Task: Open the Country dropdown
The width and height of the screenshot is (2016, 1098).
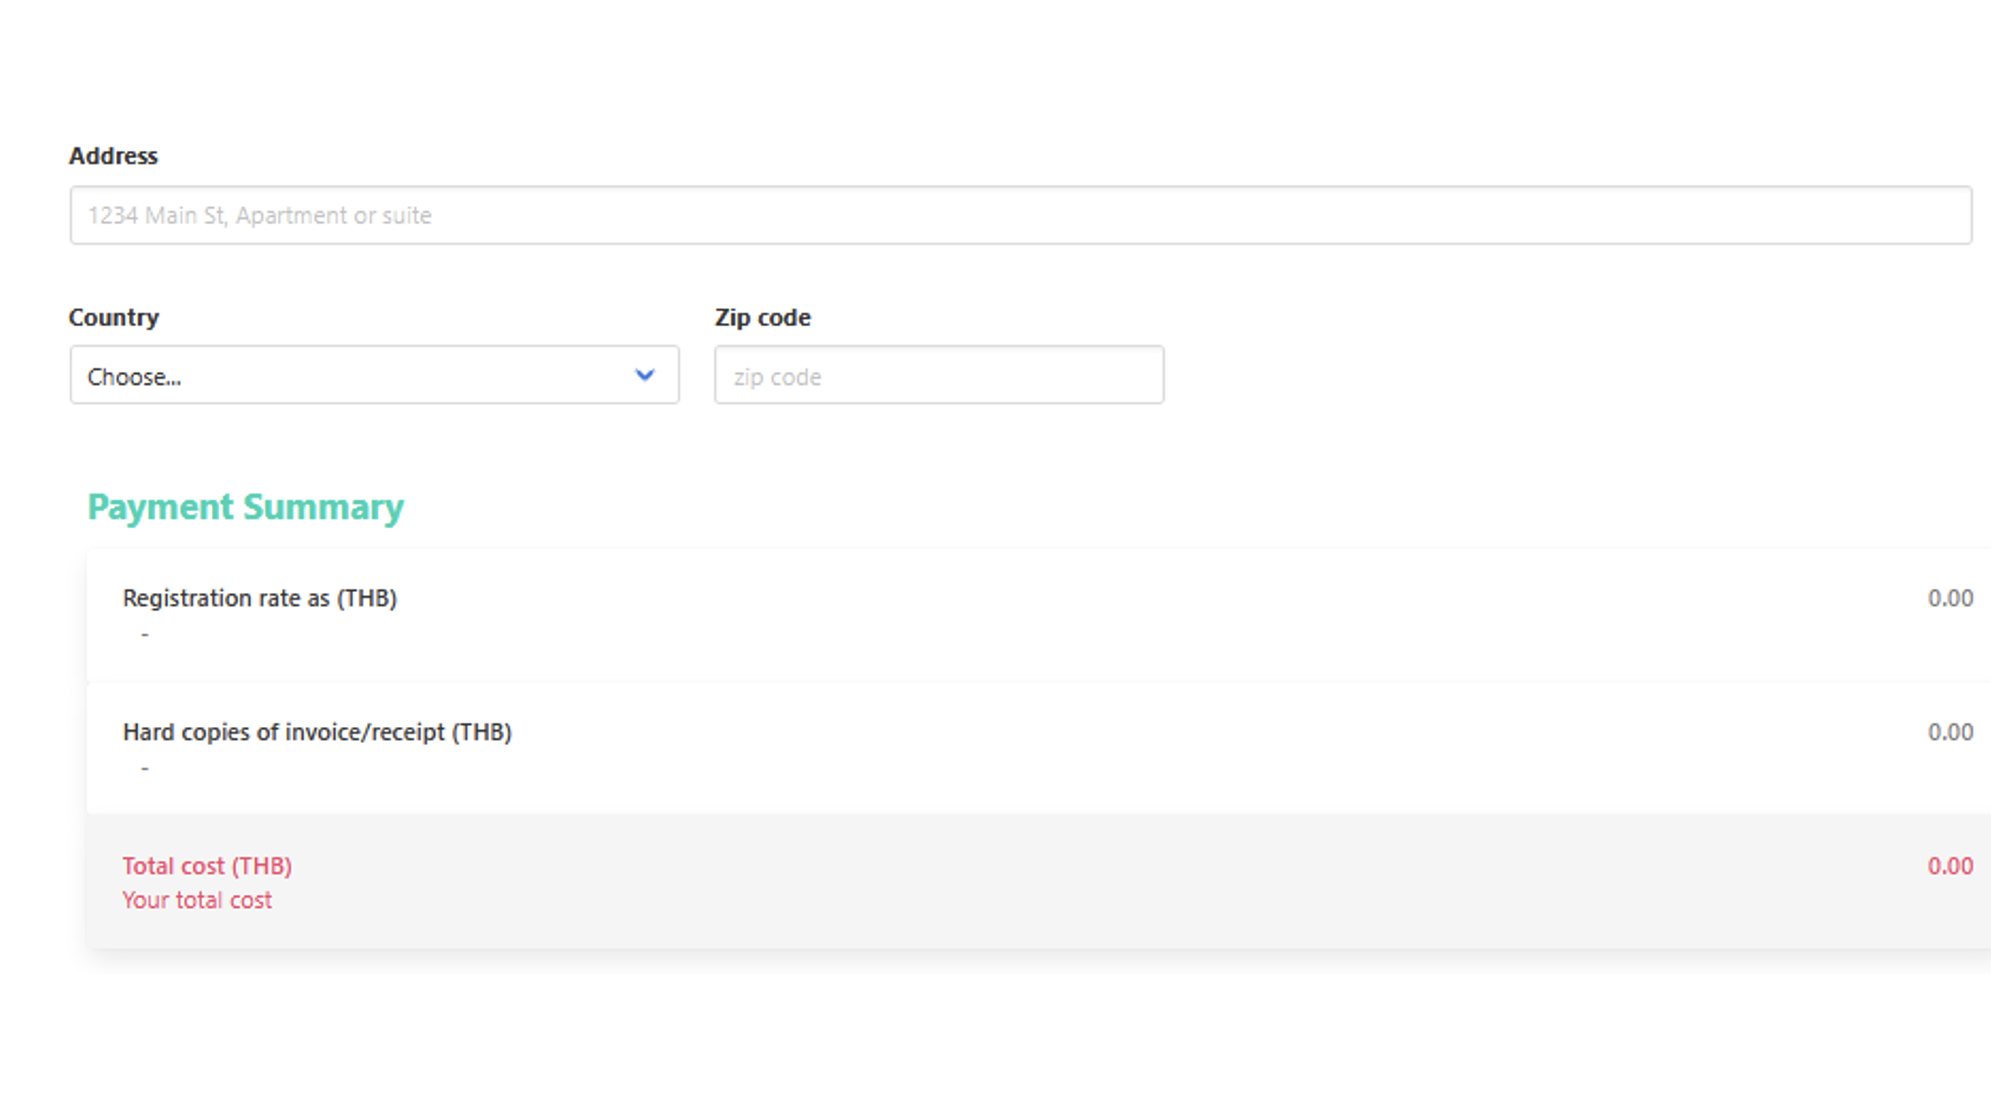Action: (x=374, y=376)
